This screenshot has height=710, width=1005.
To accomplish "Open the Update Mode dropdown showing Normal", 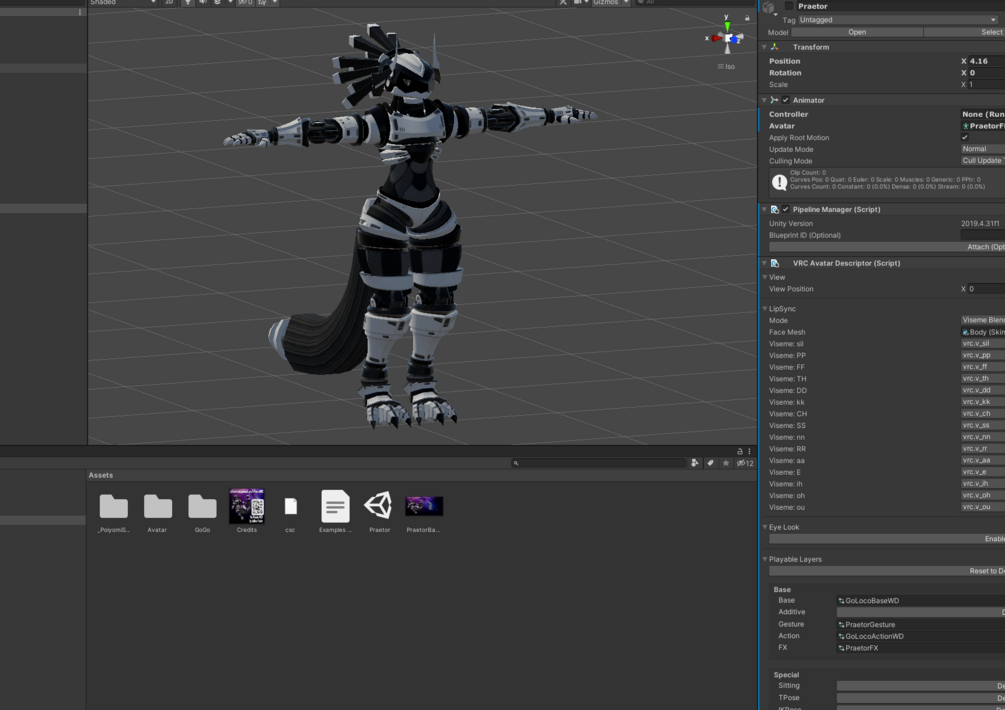I will click(x=983, y=149).
